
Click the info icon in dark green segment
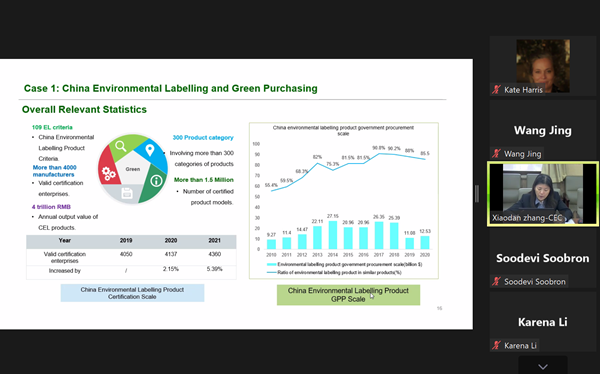(156, 181)
